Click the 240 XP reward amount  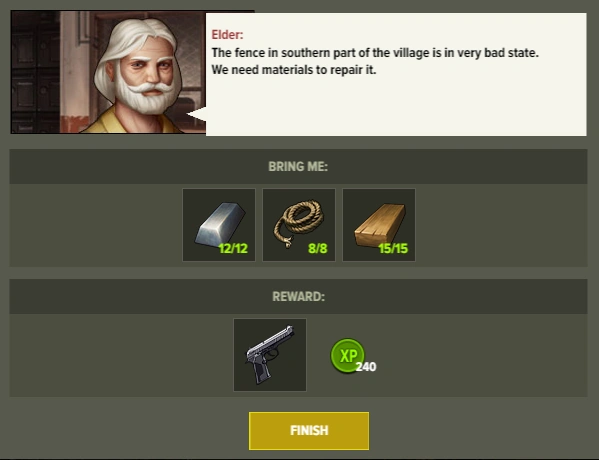pos(366,367)
